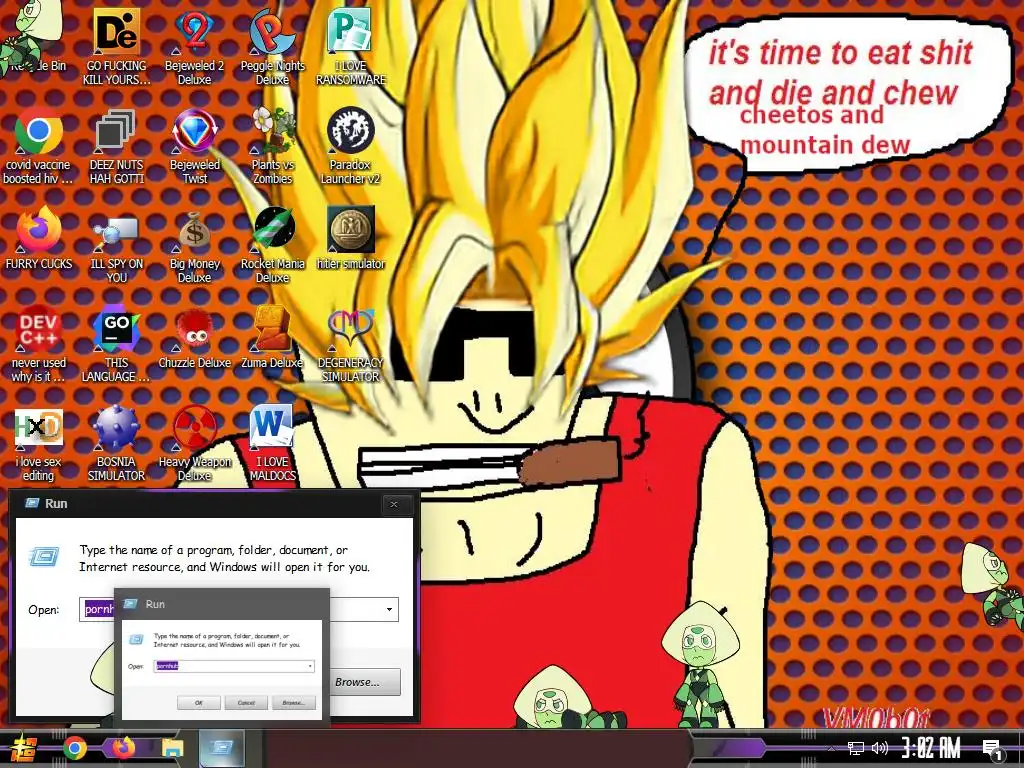The image size is (1024, 768).
Task: Open Bejeweled Twist desktop shortcut
Action: pos(195,145)
